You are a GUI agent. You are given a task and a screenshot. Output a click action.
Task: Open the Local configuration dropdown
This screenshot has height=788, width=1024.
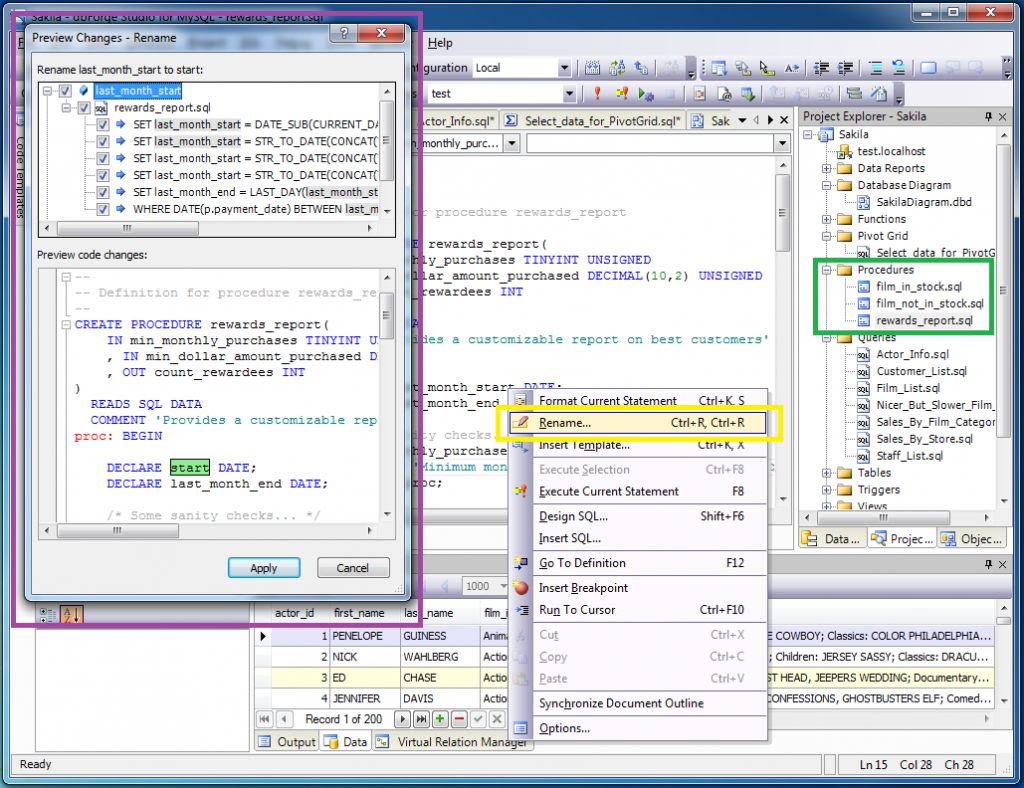tap(565, 67)
